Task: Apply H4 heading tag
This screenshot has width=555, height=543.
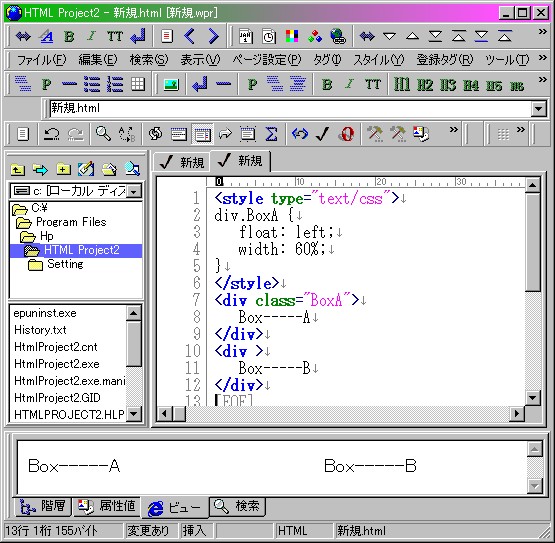Action: click(x=471, y=85)
